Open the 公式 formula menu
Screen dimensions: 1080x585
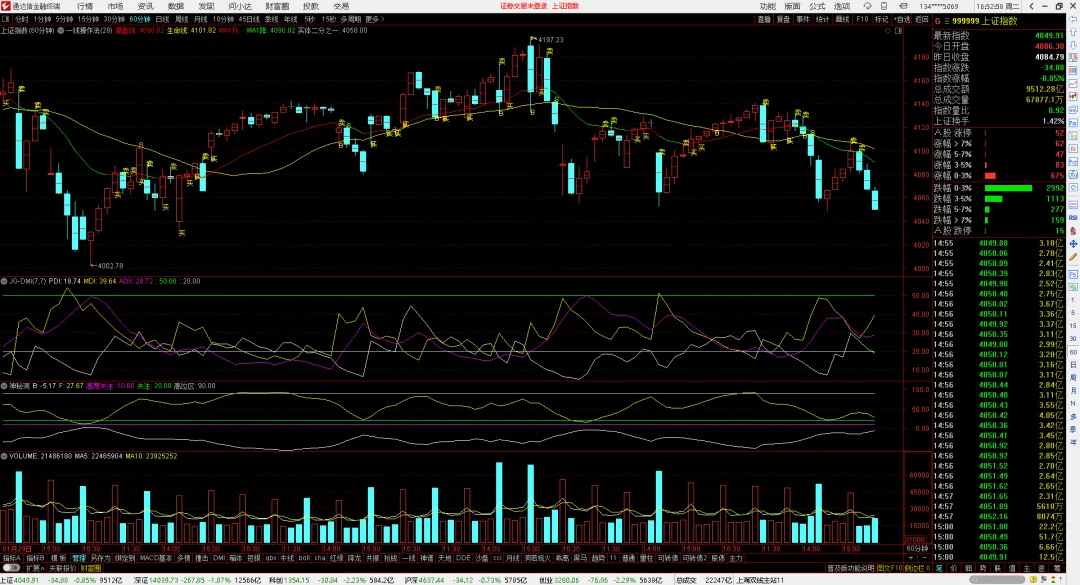pyautogui.click(x=817, y=6)
